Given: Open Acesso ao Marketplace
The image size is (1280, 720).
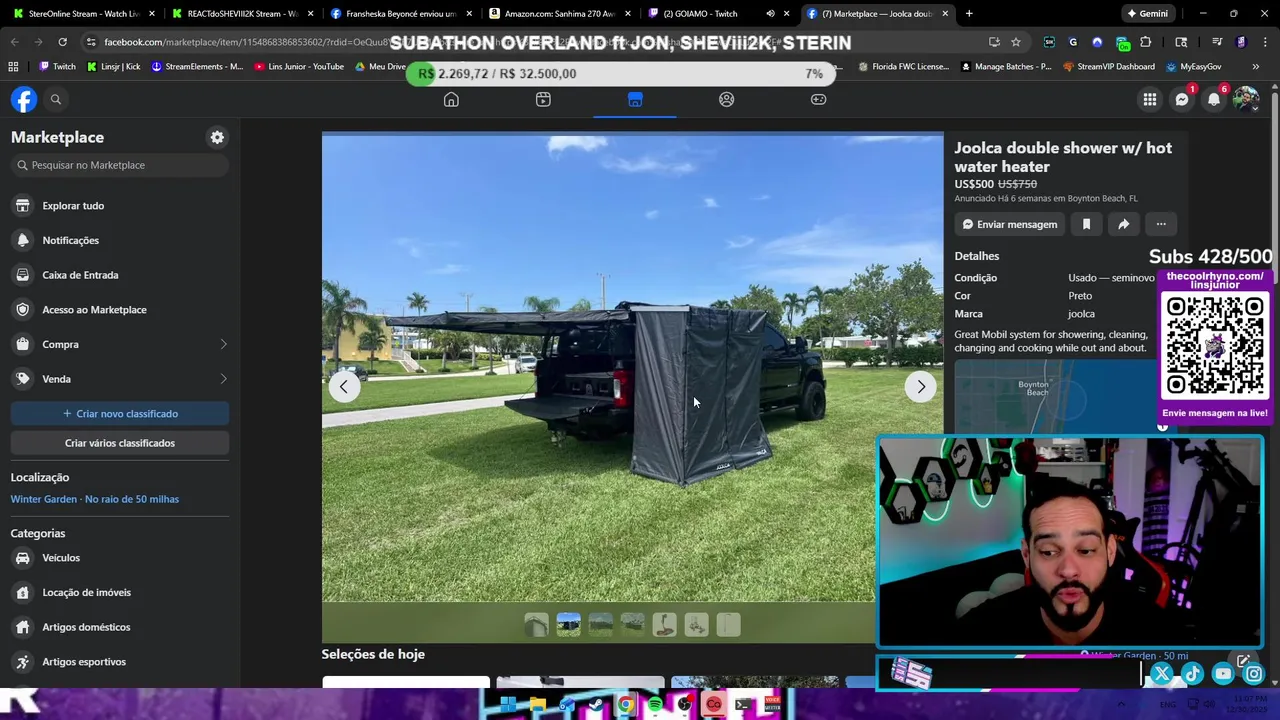Looking at the screenshot, I should coord(120,309).
